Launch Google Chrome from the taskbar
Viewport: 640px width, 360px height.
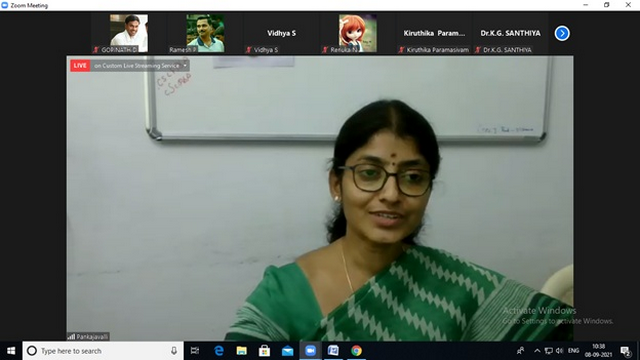pyautogui.click(x=356, y=351)
